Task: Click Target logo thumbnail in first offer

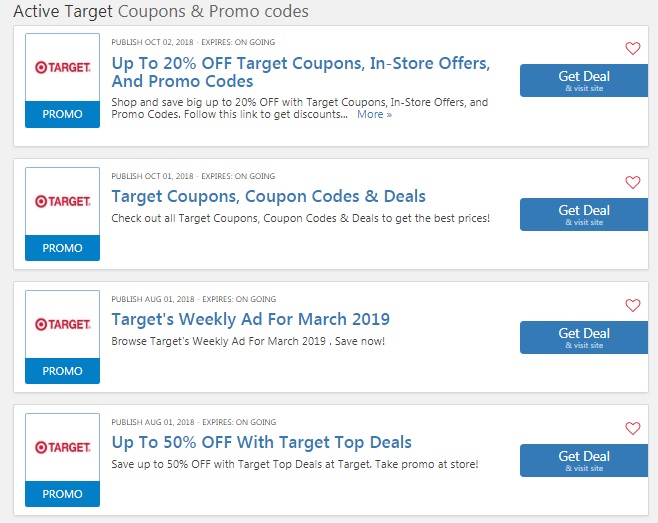Action: [63, 67]
